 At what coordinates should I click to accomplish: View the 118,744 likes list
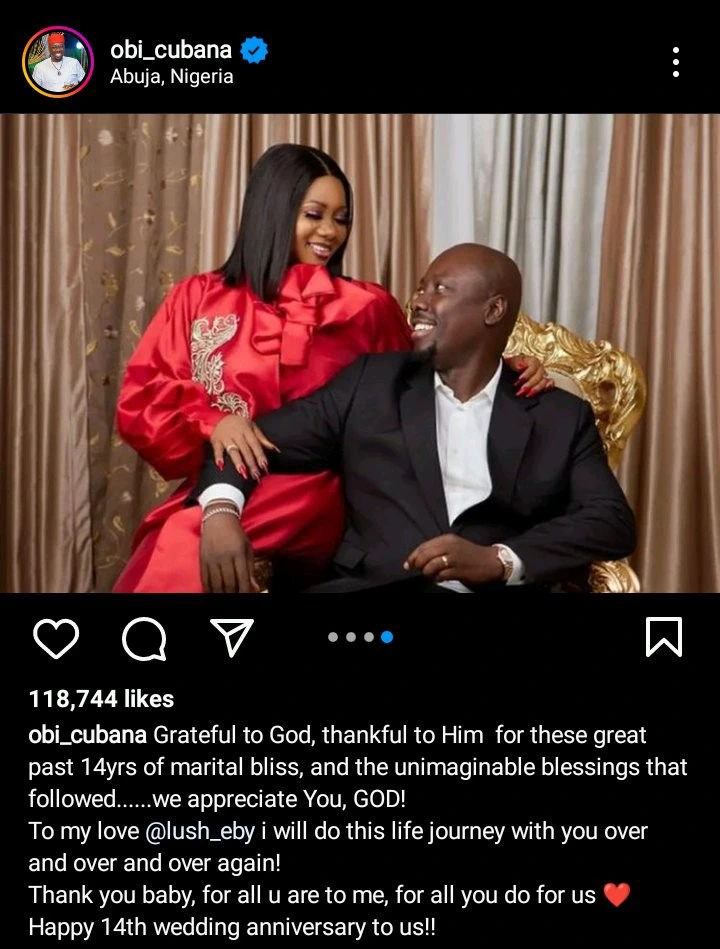click(x=102, y=699)
